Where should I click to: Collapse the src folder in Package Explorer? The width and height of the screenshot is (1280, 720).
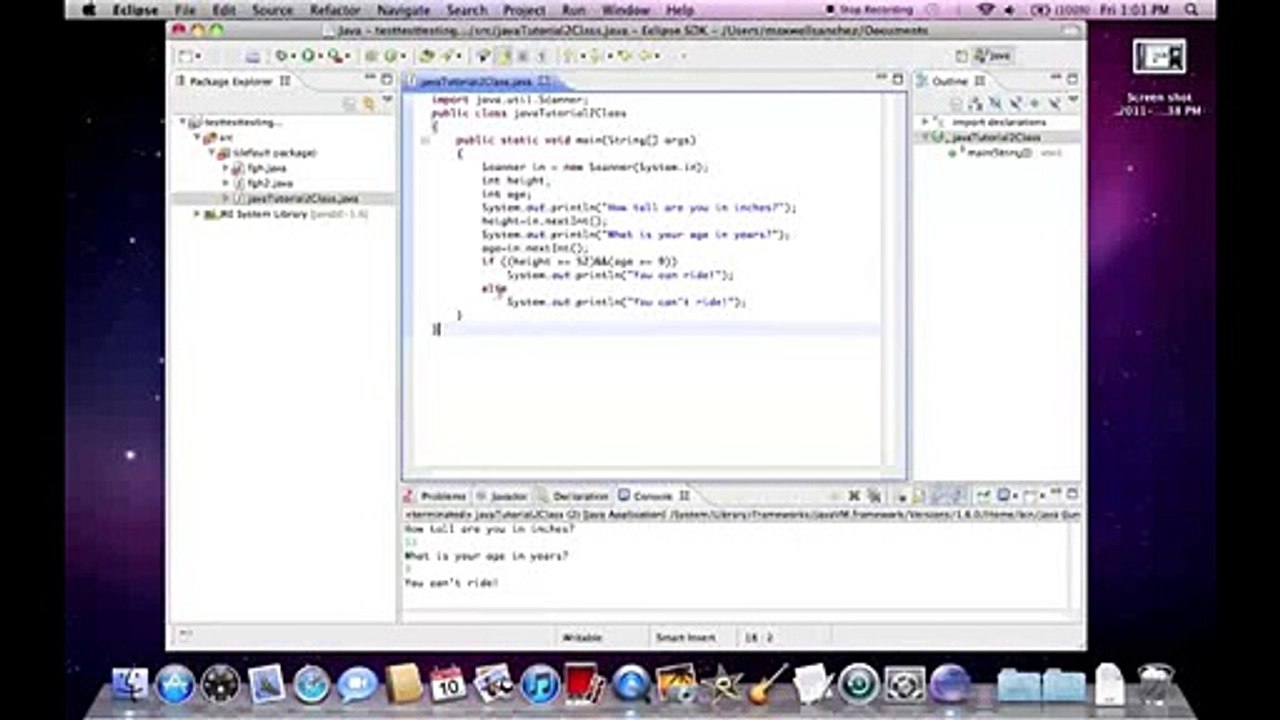pos(198,137)
